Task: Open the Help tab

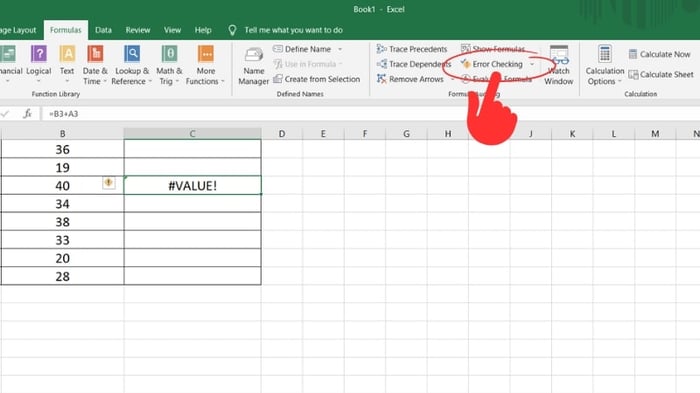Action: click(203, 30)
